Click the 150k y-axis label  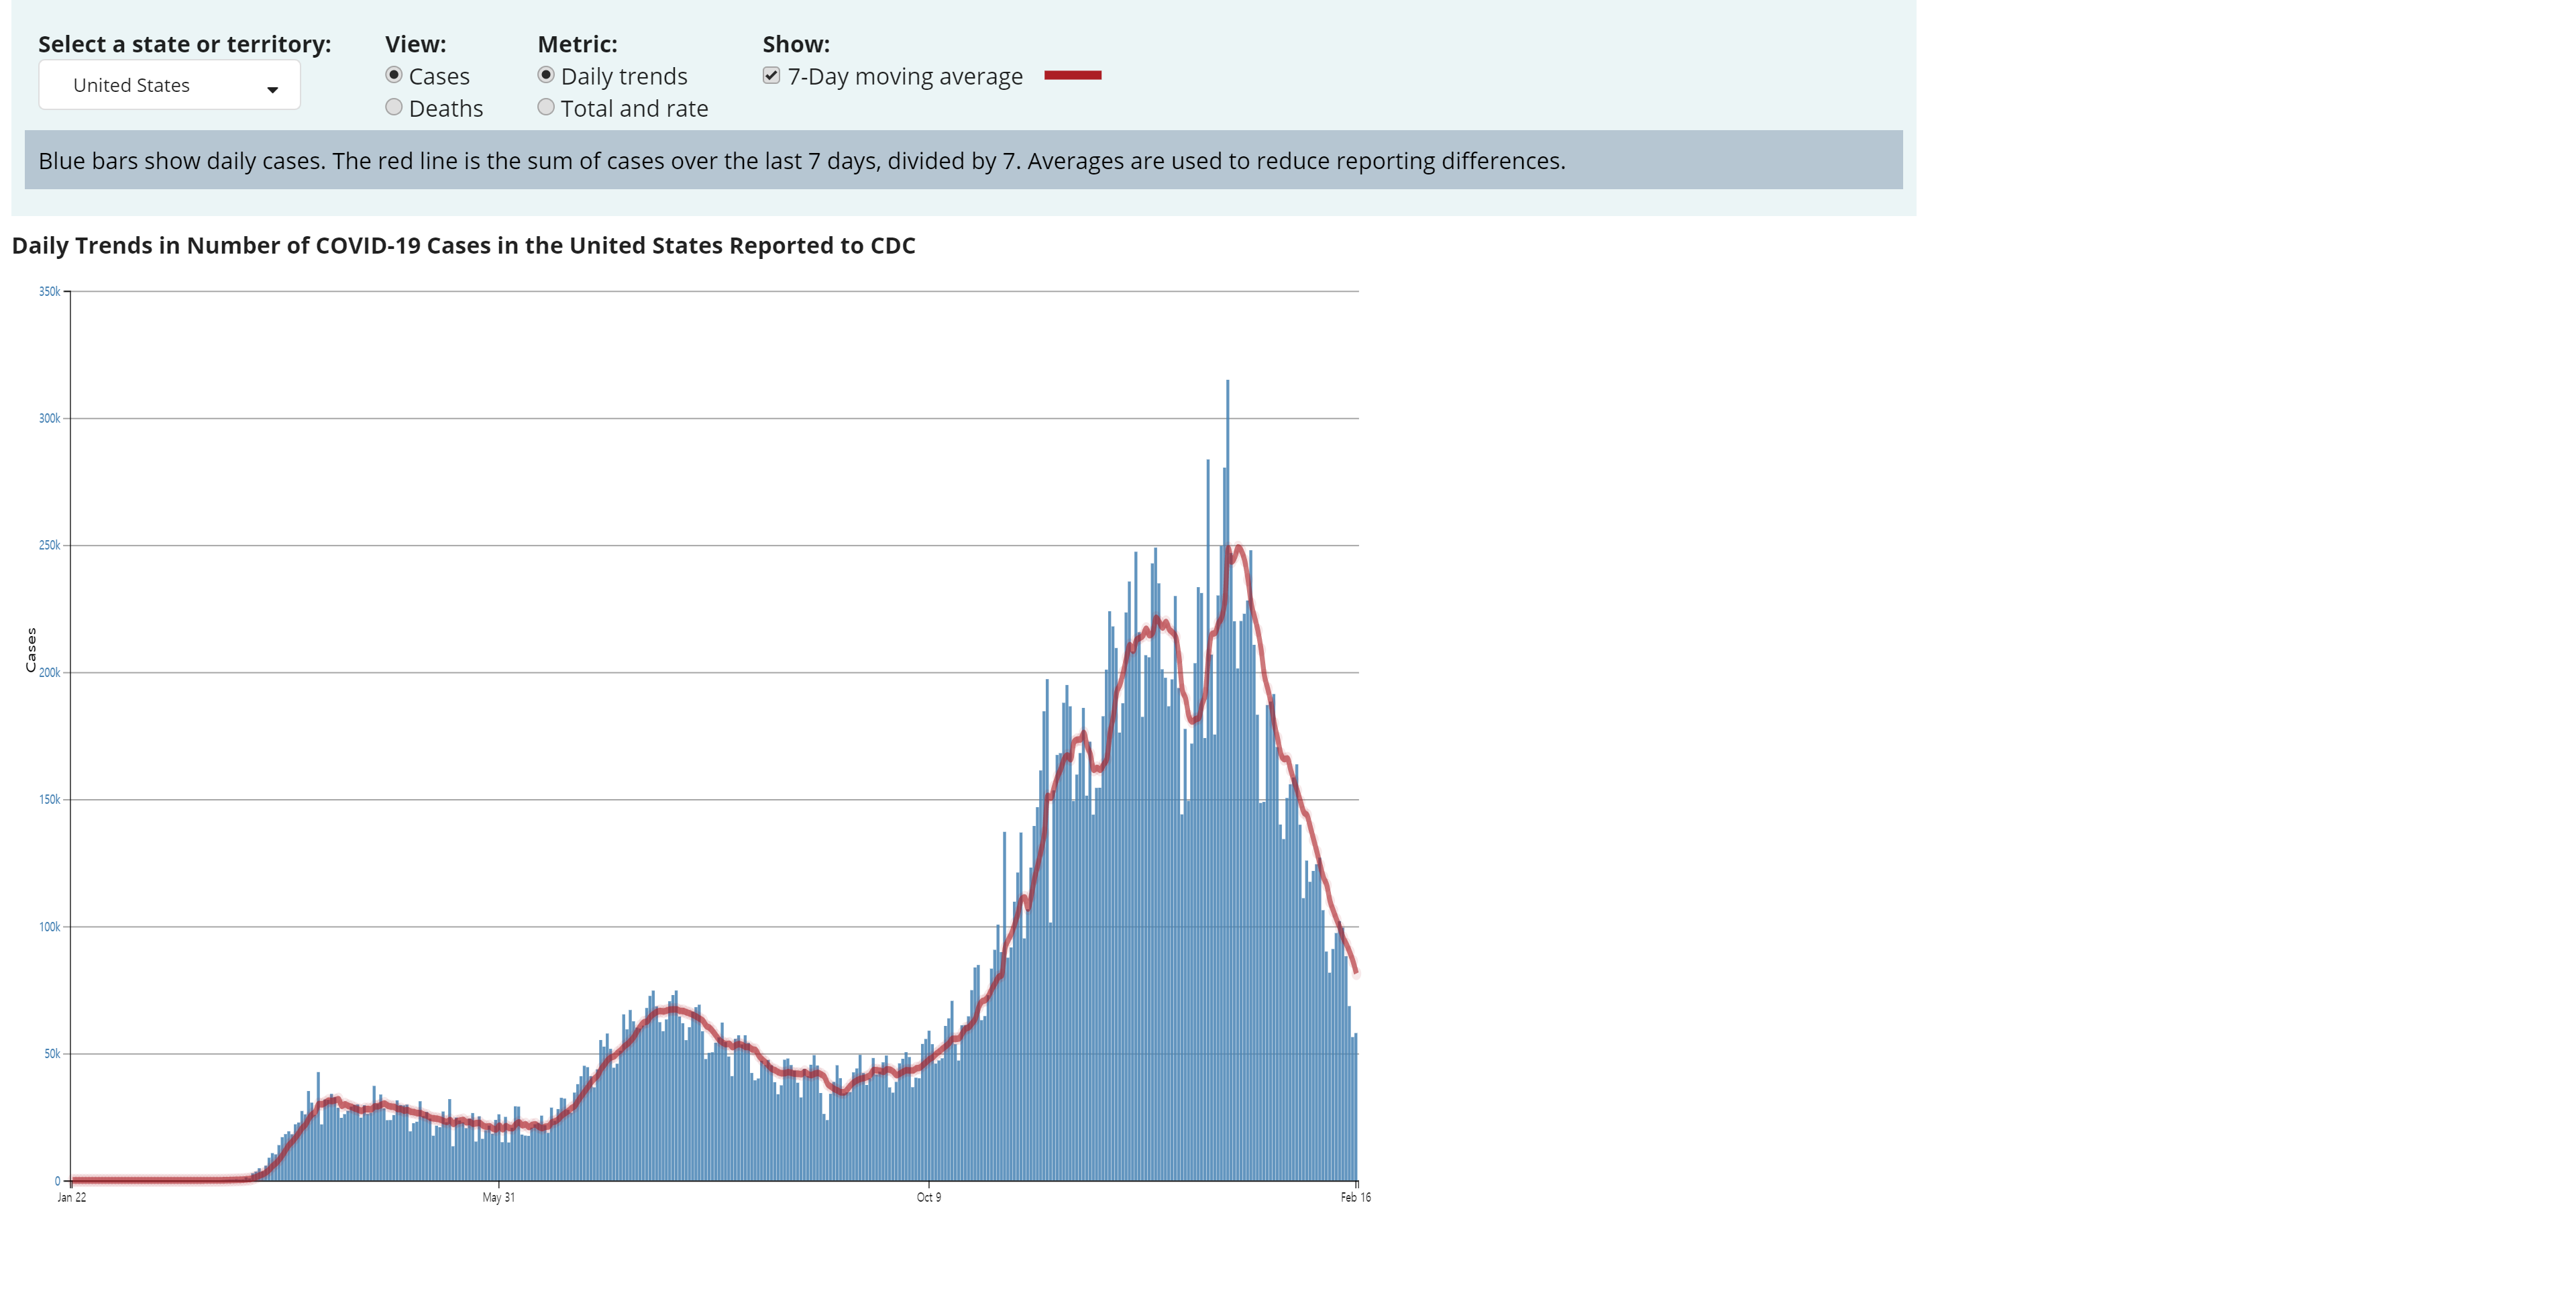[49, 800]
